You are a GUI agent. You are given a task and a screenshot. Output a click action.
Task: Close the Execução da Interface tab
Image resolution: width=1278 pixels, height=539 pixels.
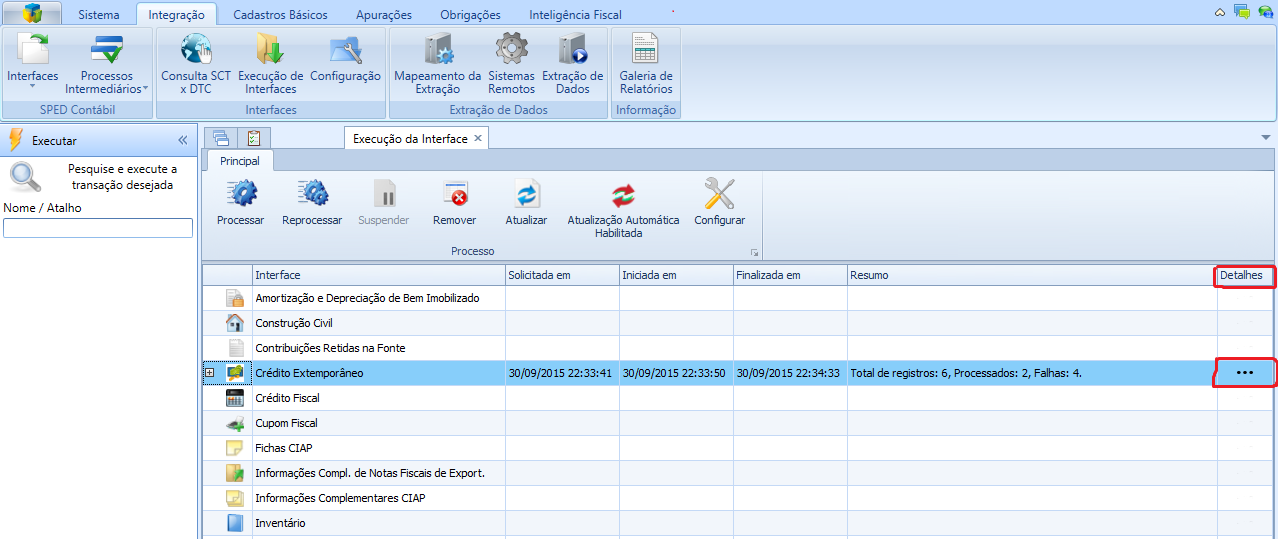click(478, 139)
